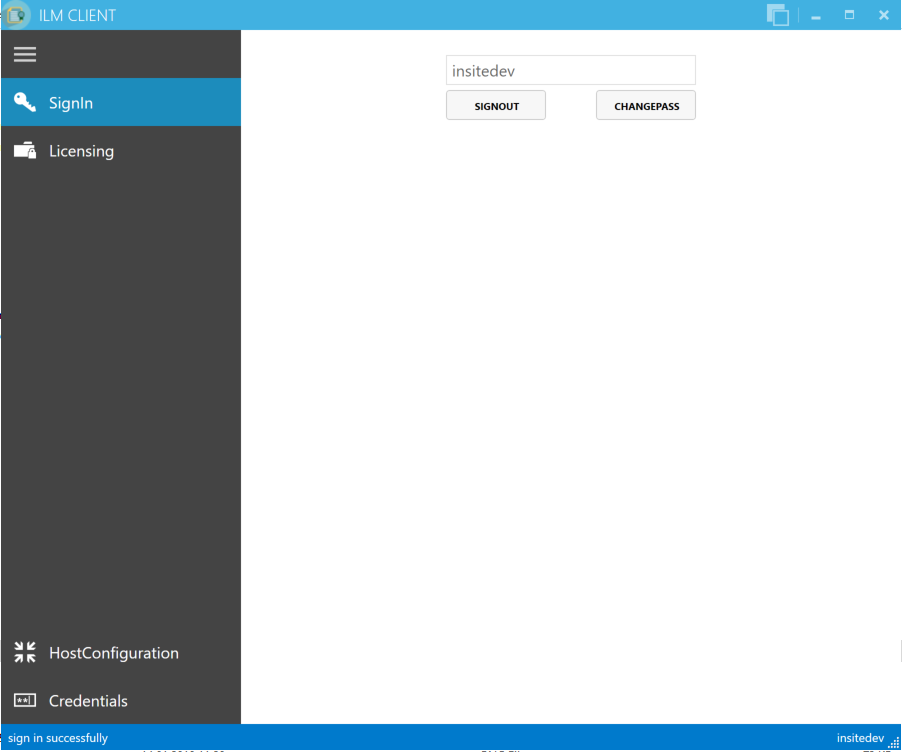Click the HostConfiguration inward-arrows icon

25,653
